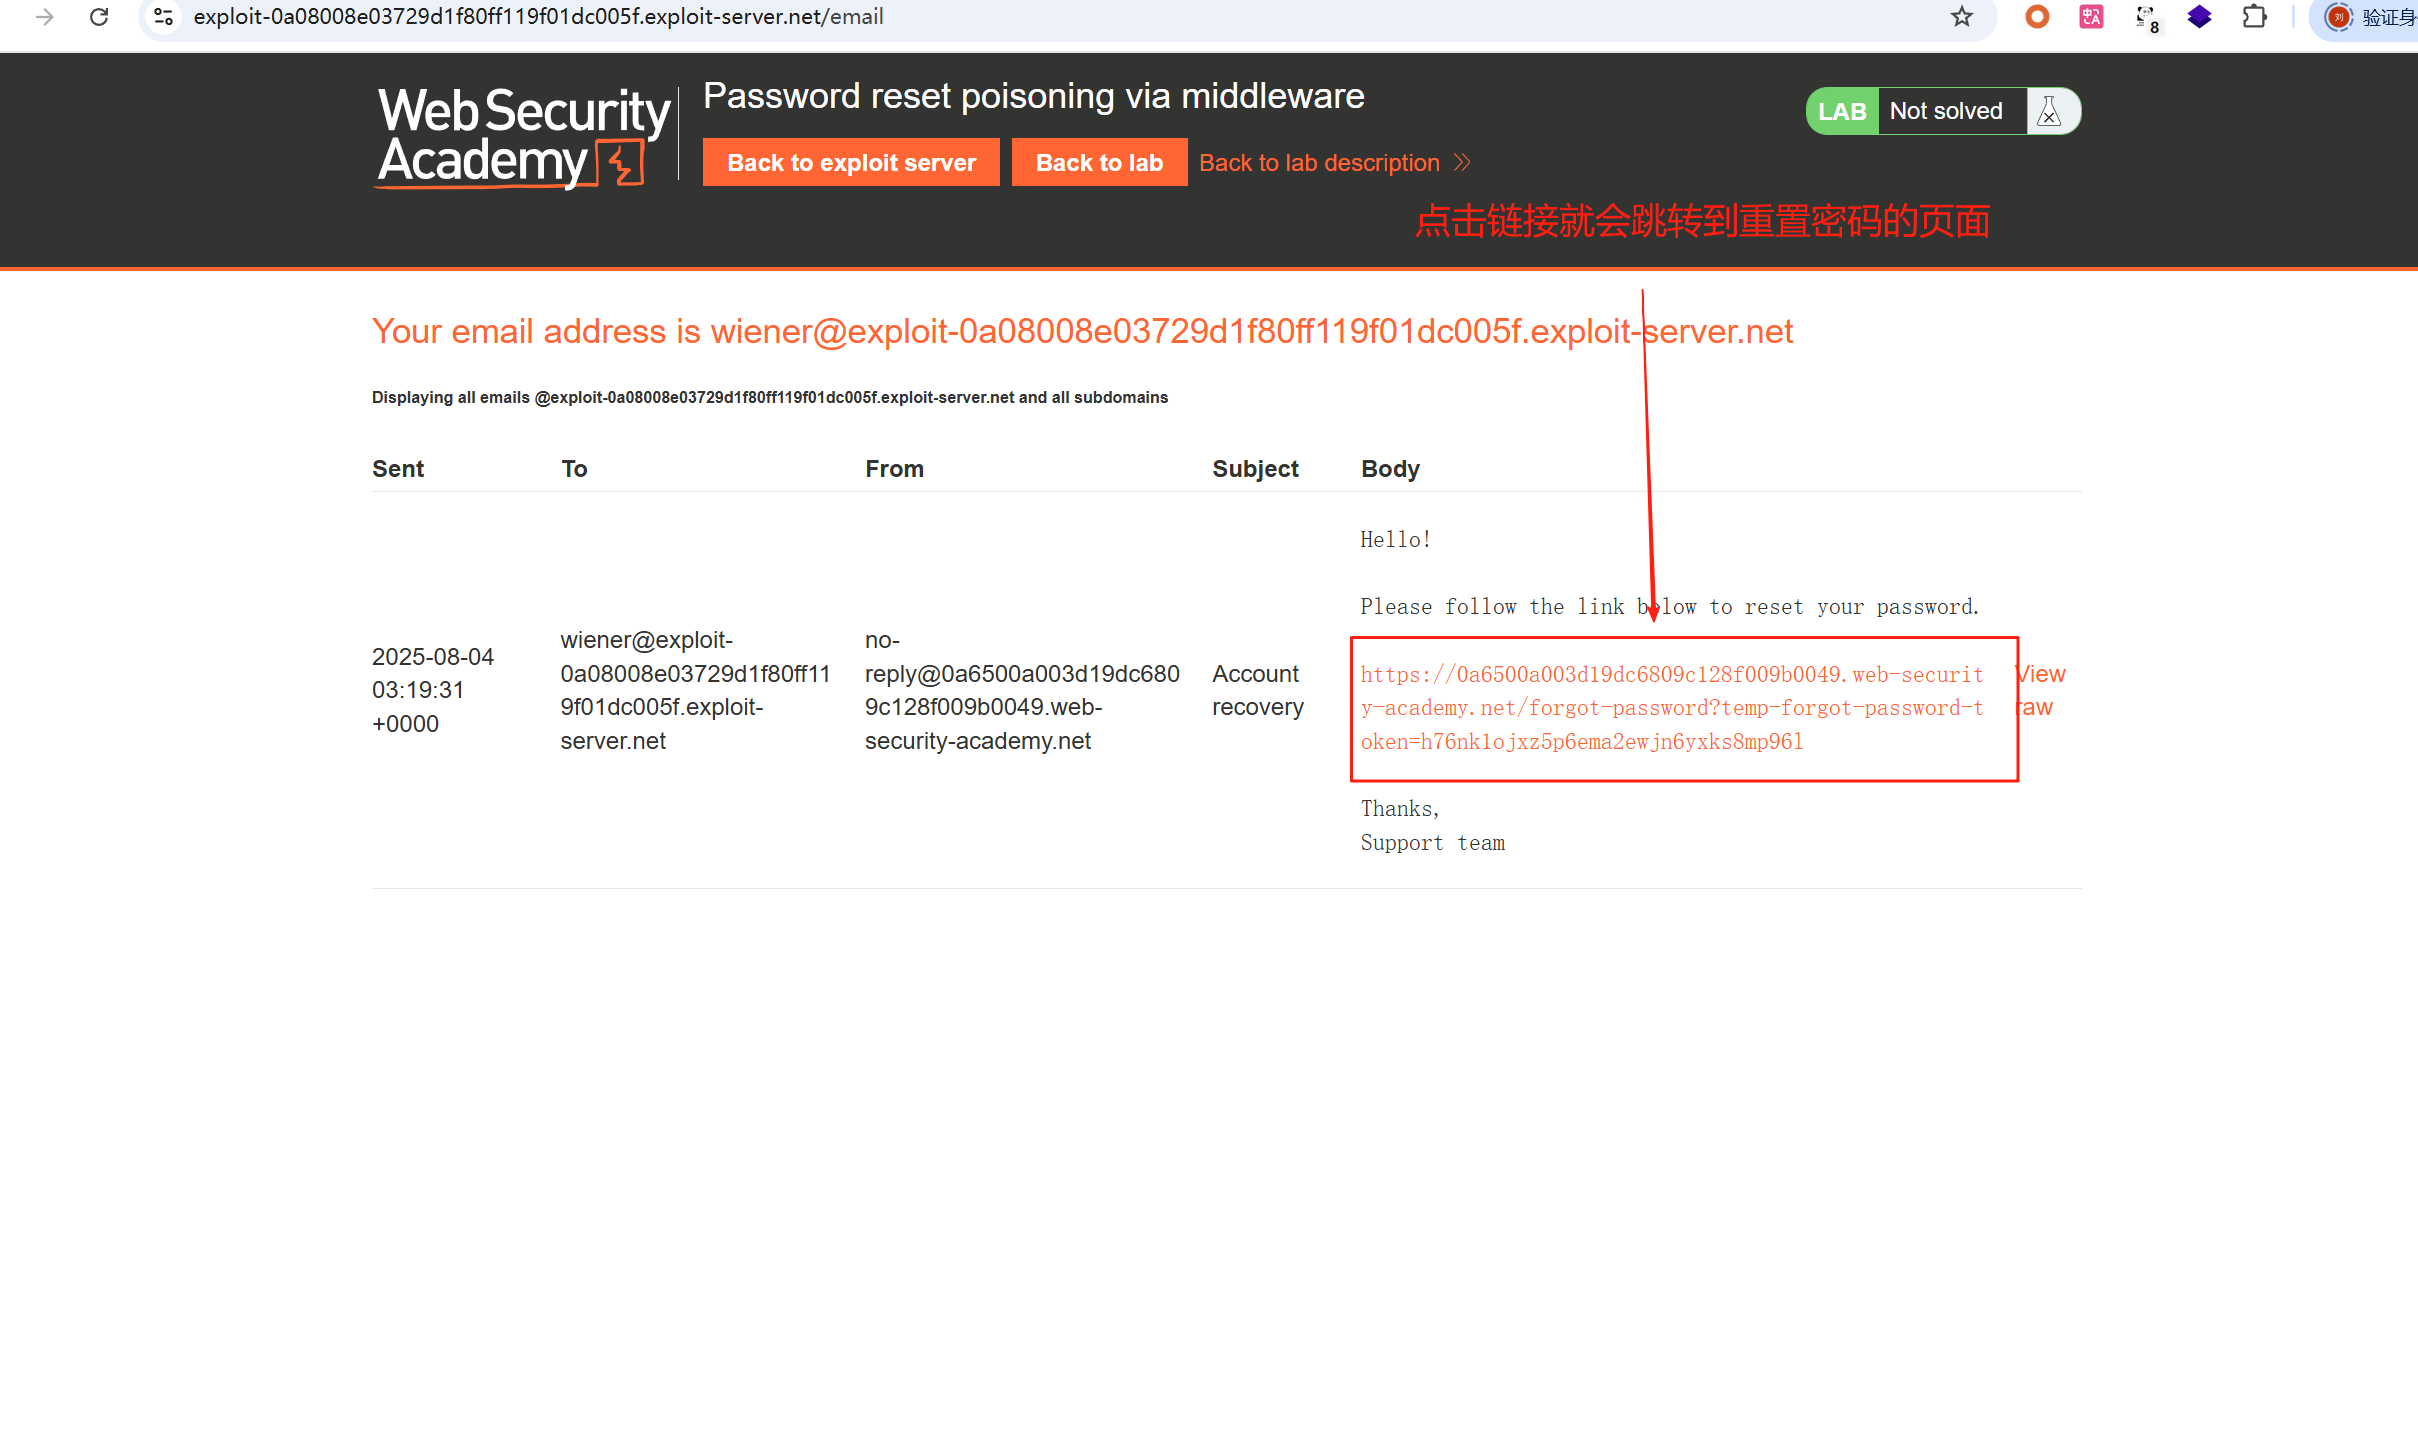Open the purple layers extension icon
This screenshot has height=1455, width=2418.
(x=2199, y=17)
